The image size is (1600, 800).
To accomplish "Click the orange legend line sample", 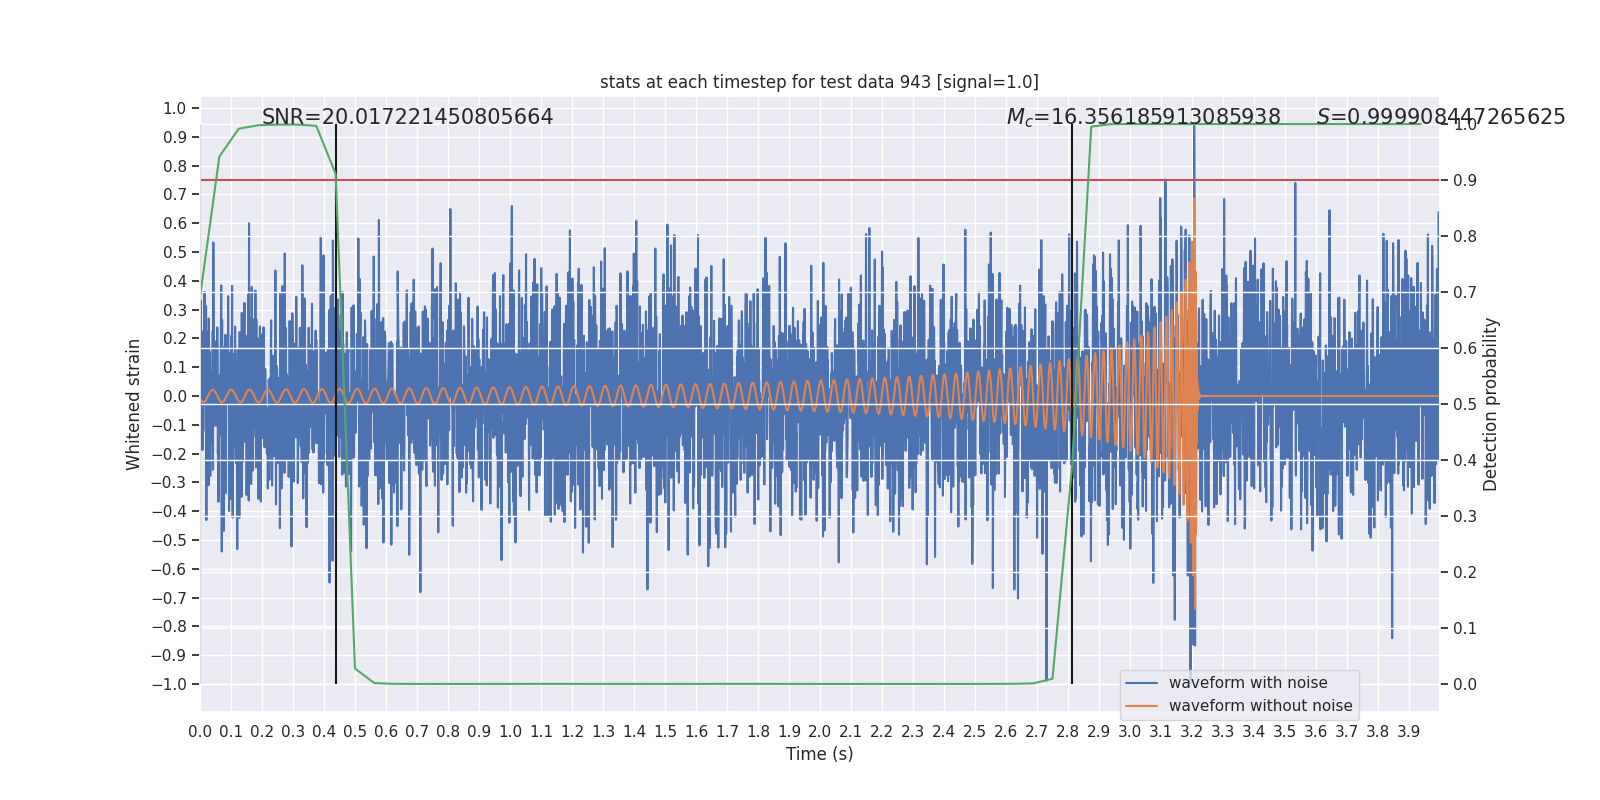I will (1141, 706).
